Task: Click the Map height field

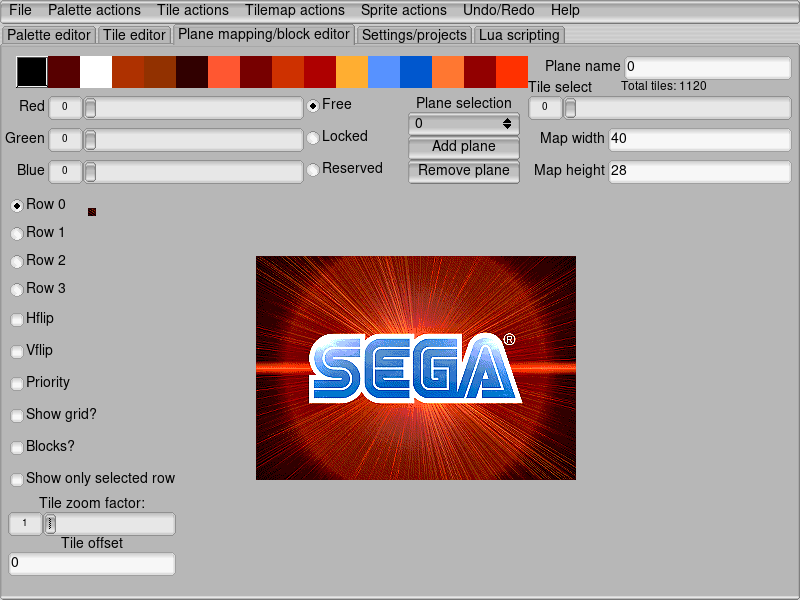Action: (x=700, y=171)
